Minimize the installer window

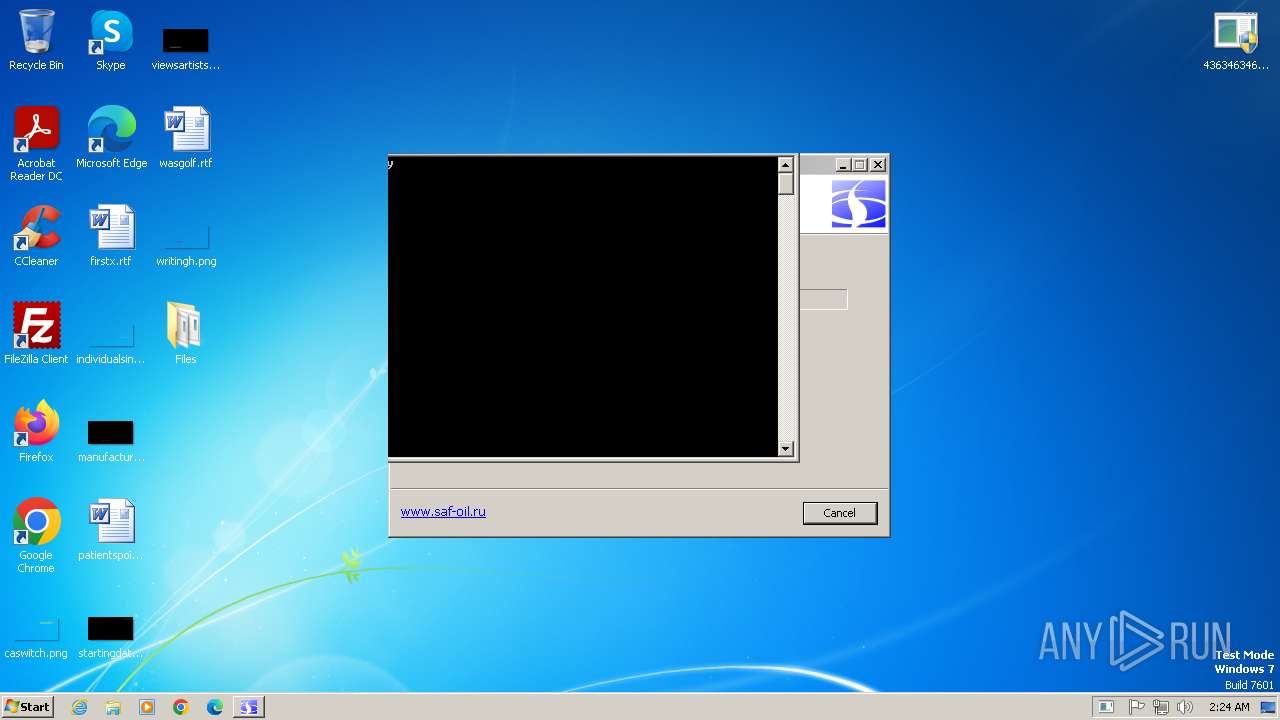[x=843, y=165]
